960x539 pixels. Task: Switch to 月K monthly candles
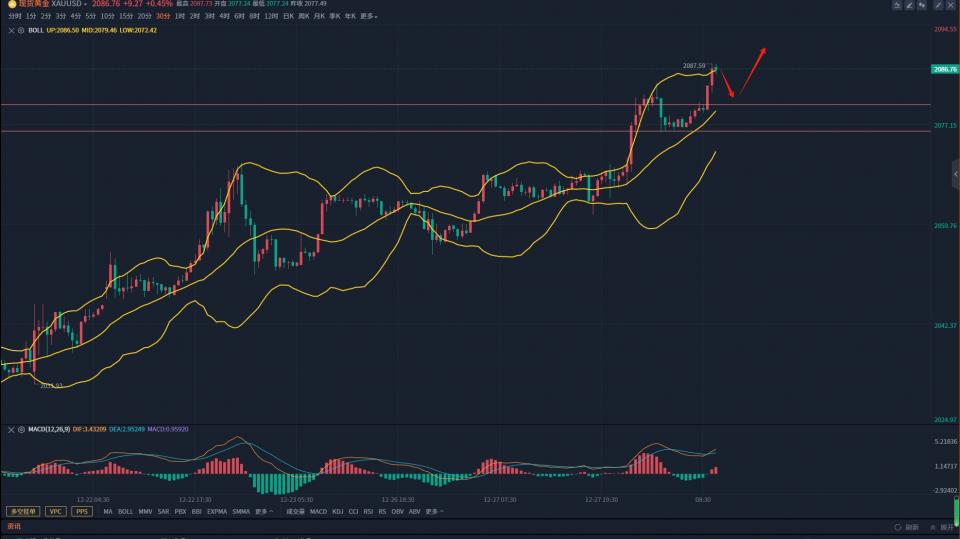[x=319, y=17]
